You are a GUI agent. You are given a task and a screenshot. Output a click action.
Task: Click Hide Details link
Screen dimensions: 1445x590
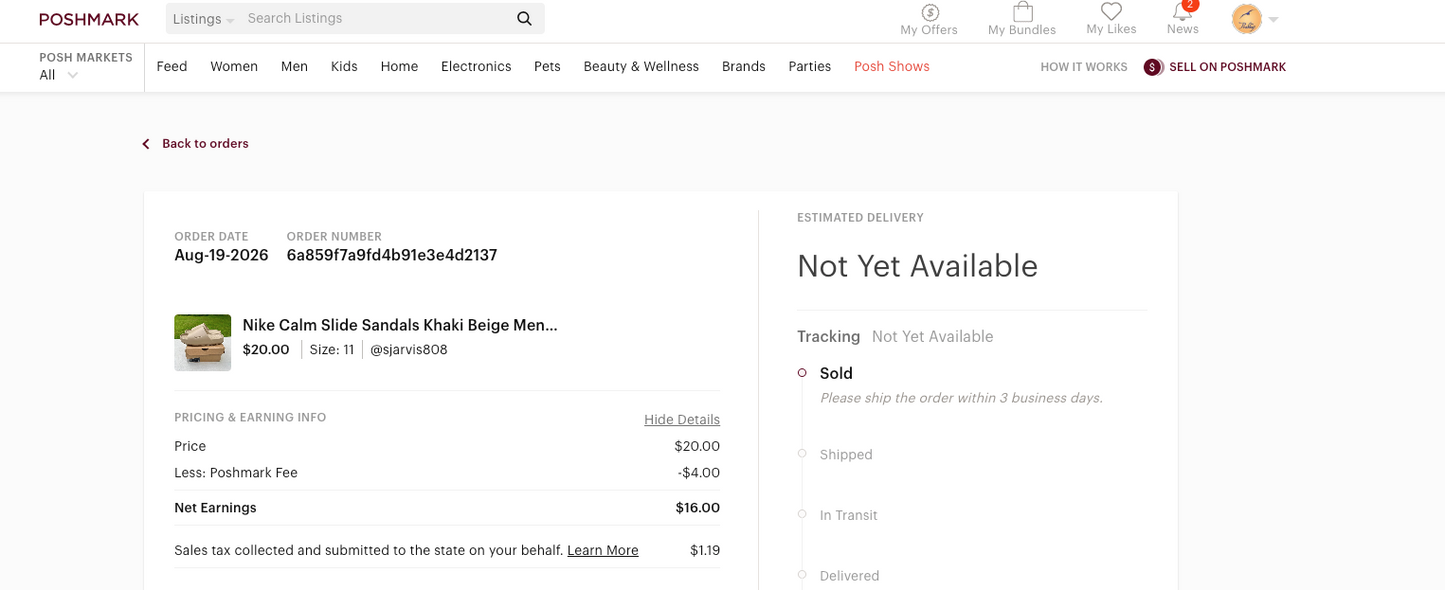click(x=682, y=420)
